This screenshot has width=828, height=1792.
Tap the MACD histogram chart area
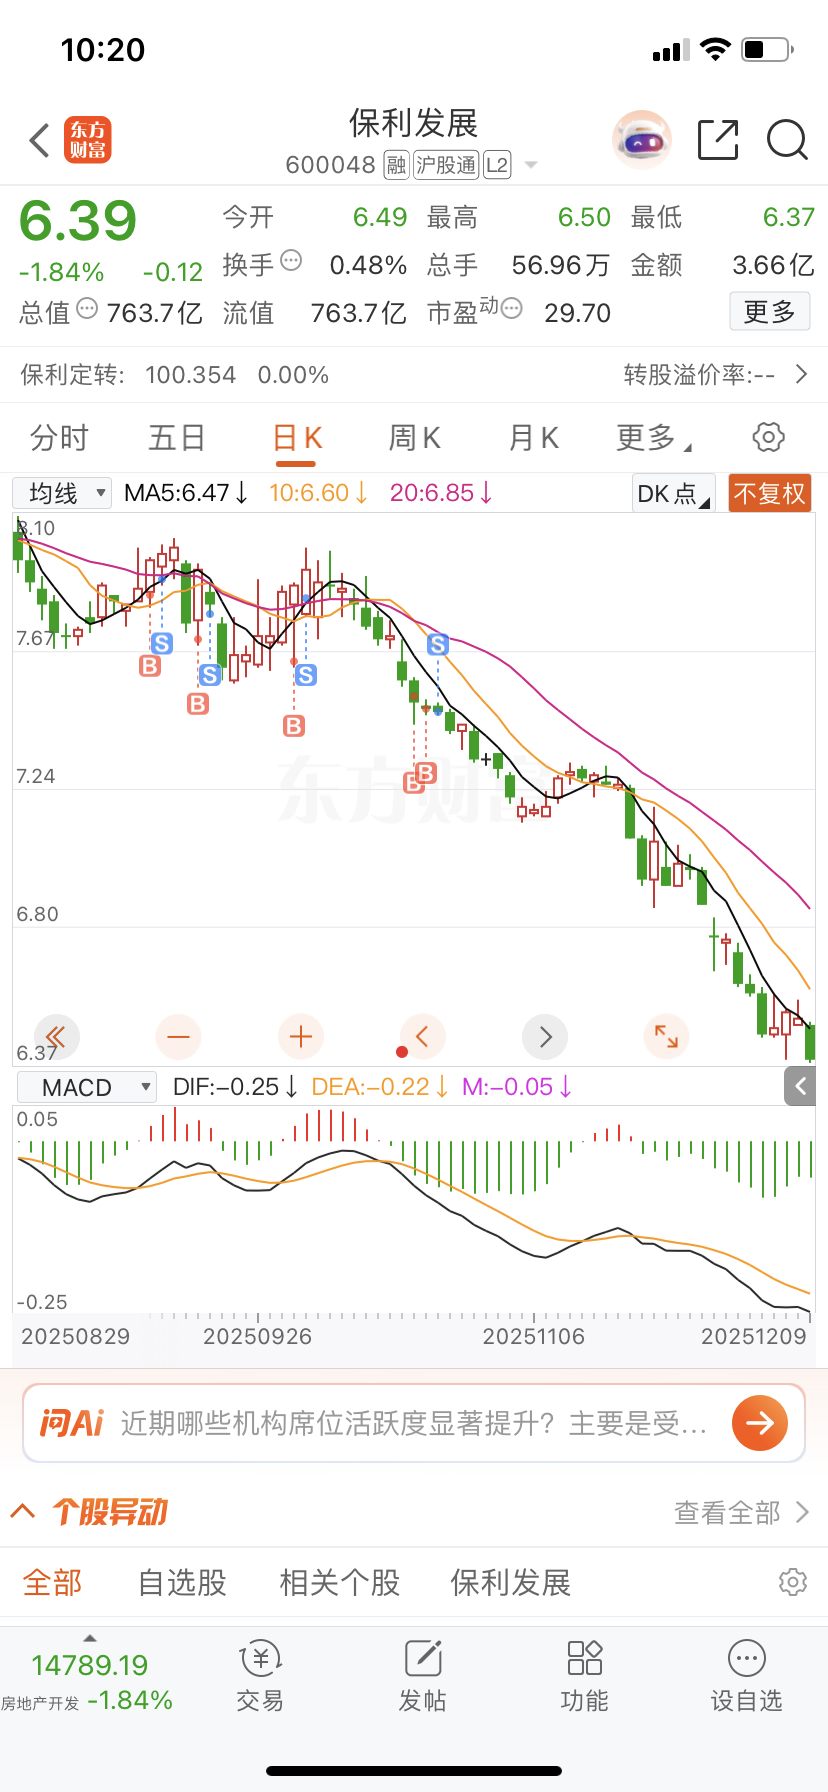coord(414,1210)
